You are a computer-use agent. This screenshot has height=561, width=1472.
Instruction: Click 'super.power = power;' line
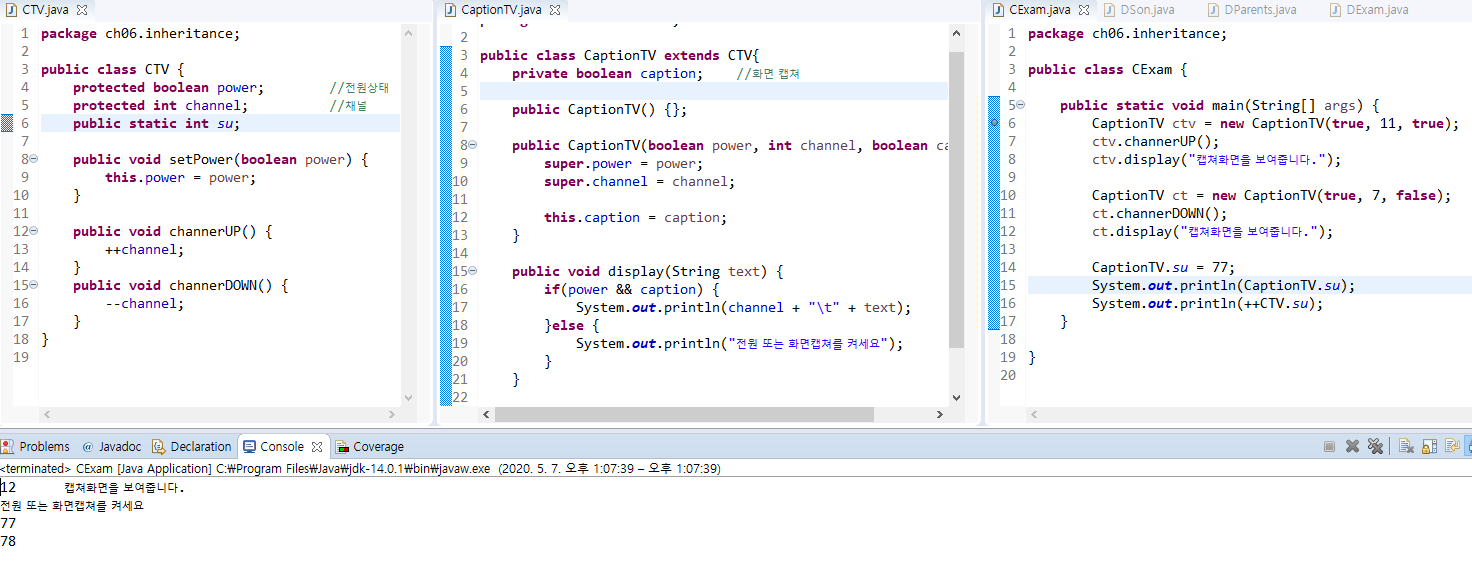click(x=624, y=163)
